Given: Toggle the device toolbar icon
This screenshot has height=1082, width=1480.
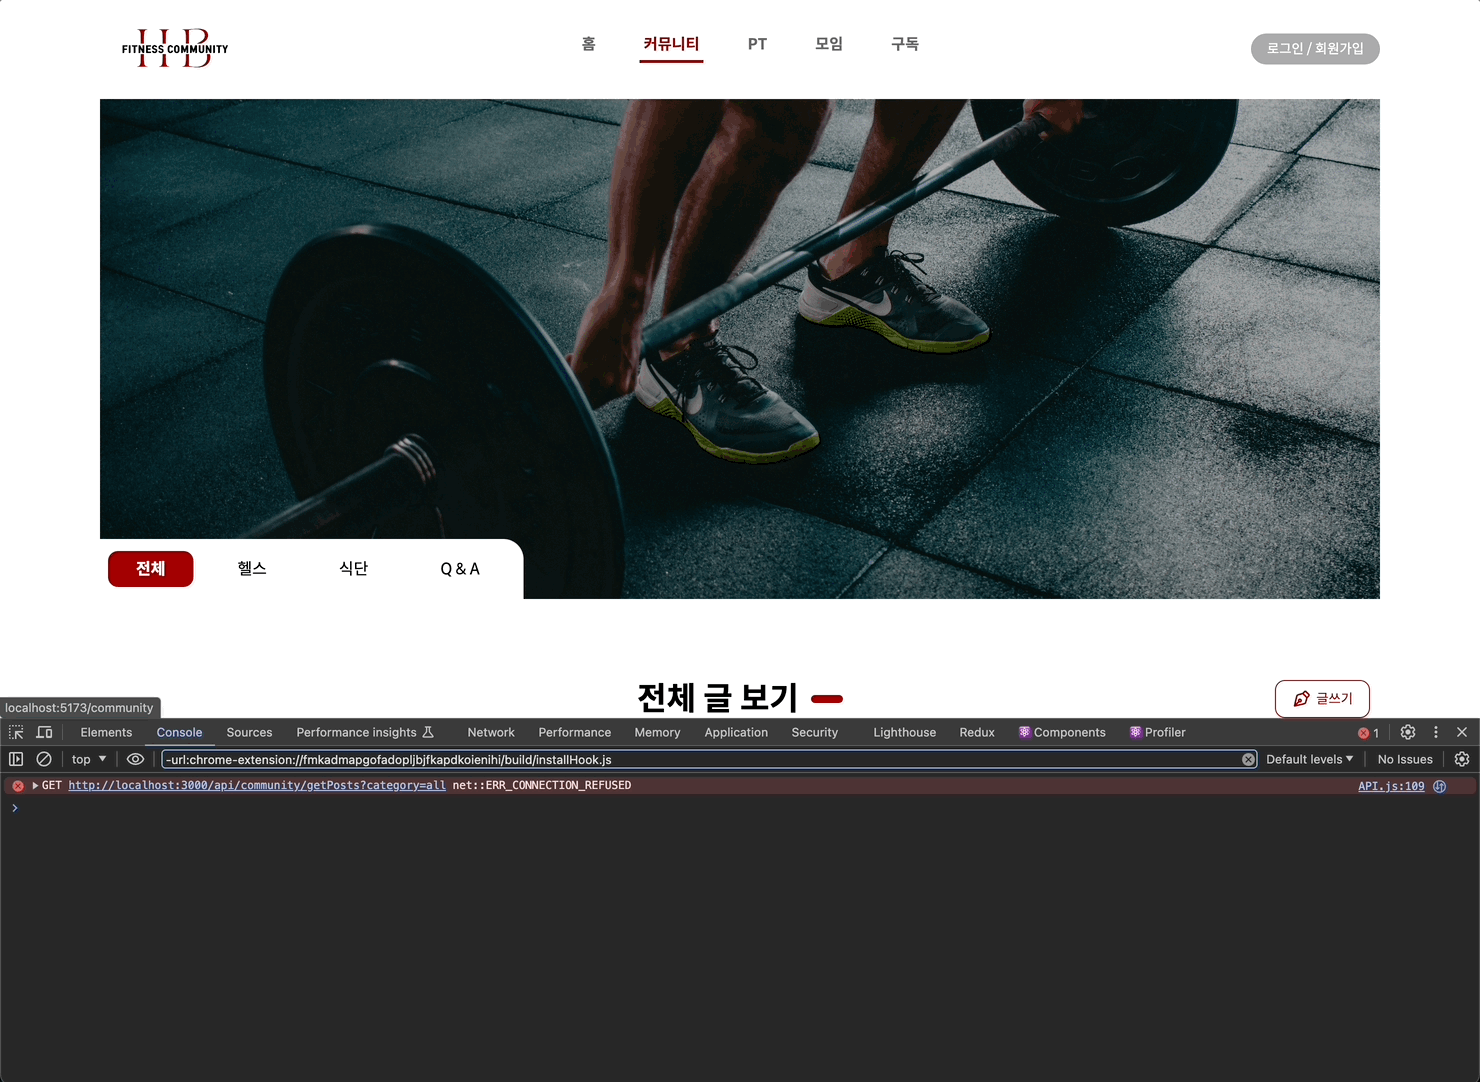Looking at the screenshot, I should tap(44, 732).
